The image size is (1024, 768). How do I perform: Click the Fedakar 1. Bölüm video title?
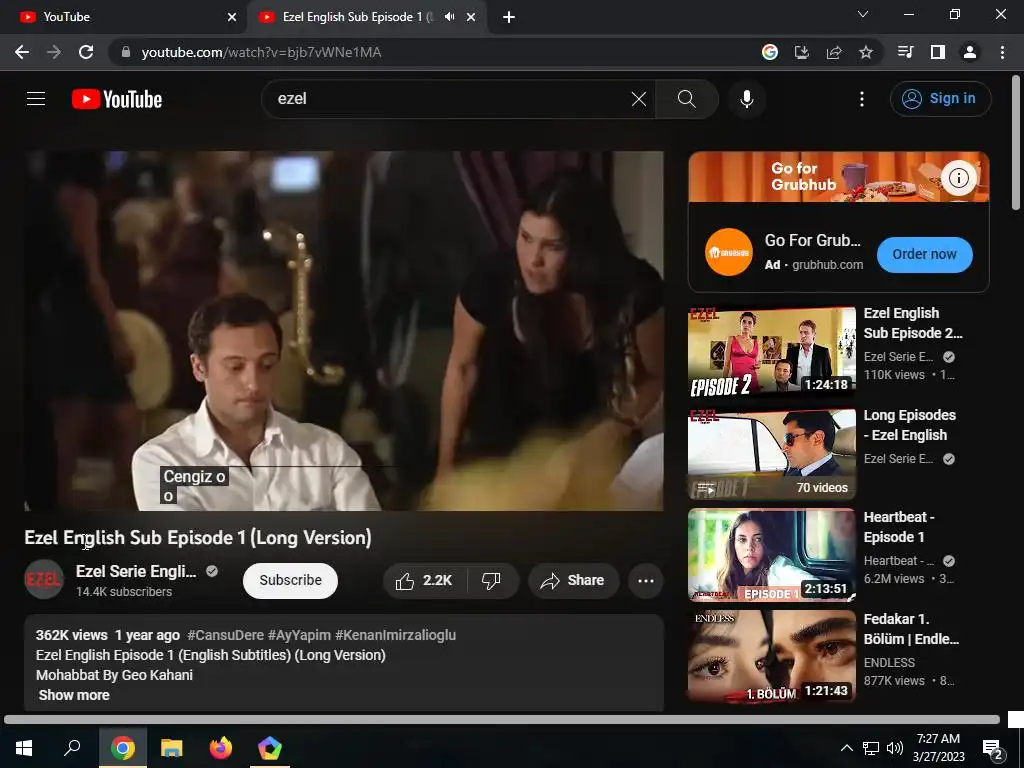(911, 628)
